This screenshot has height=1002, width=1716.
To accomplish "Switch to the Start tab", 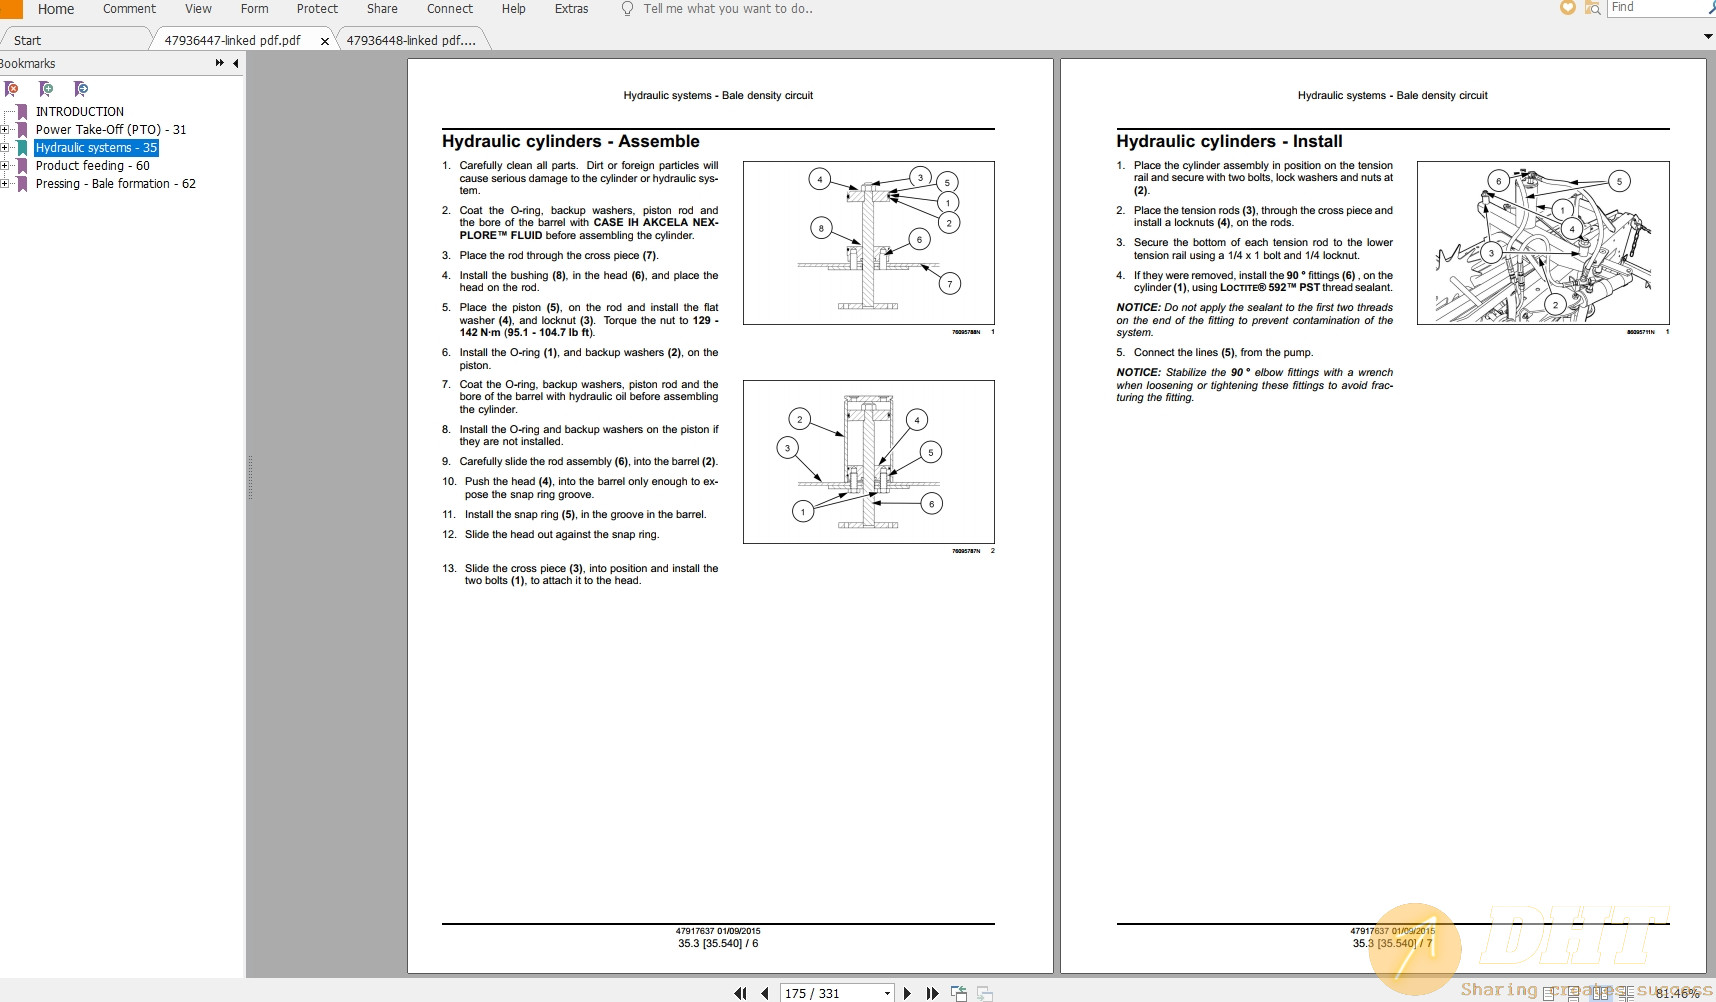I will 28,39.
